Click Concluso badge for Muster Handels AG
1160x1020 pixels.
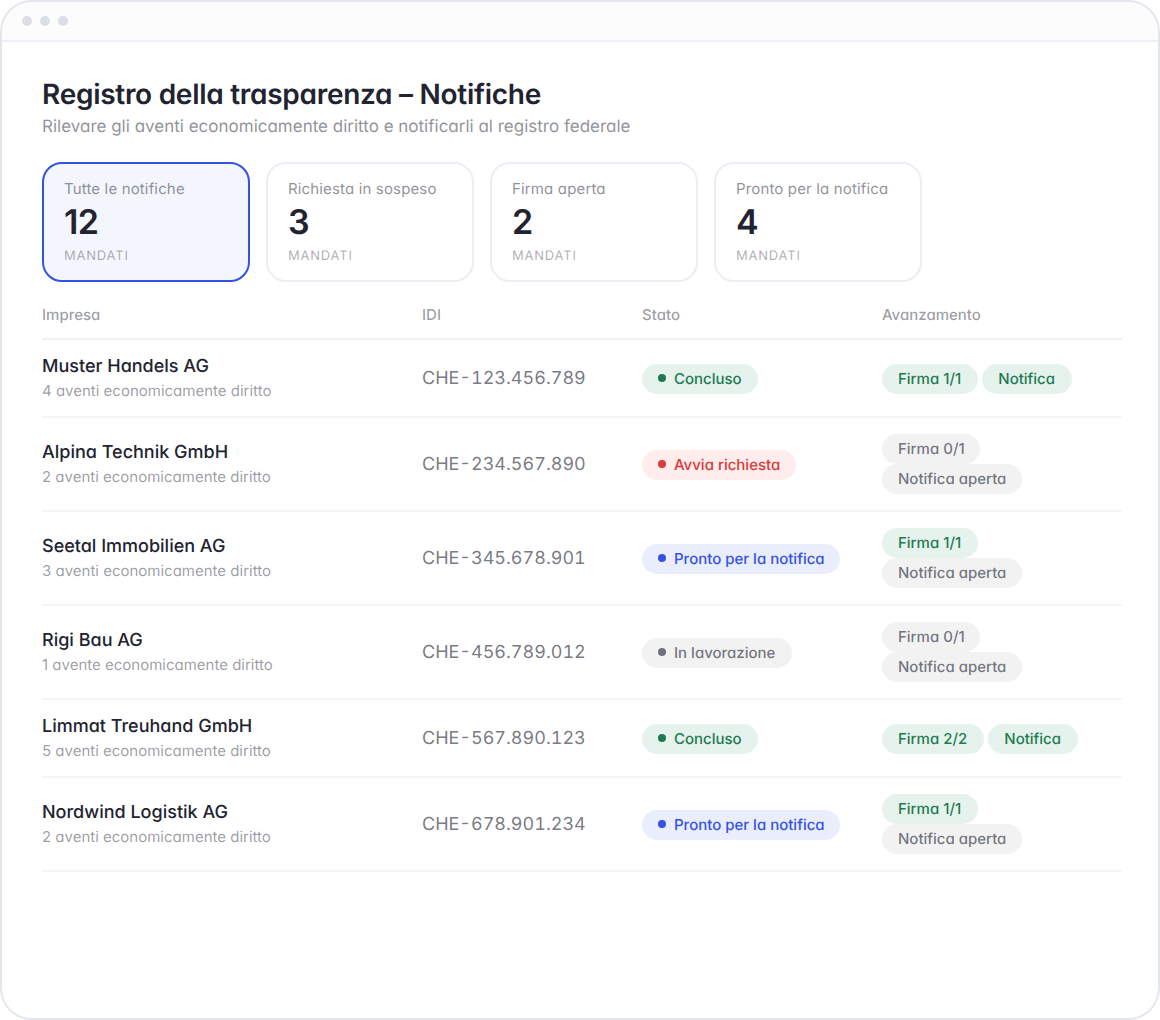(x=699, y=379)
